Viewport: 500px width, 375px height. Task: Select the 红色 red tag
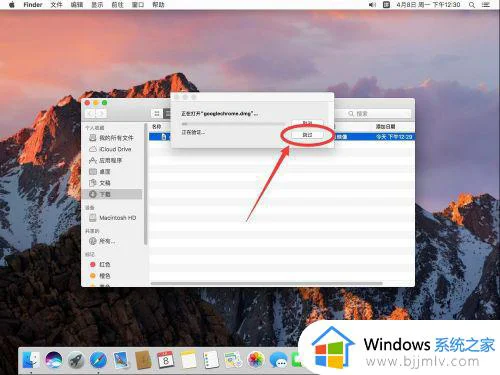coord(112,264)
